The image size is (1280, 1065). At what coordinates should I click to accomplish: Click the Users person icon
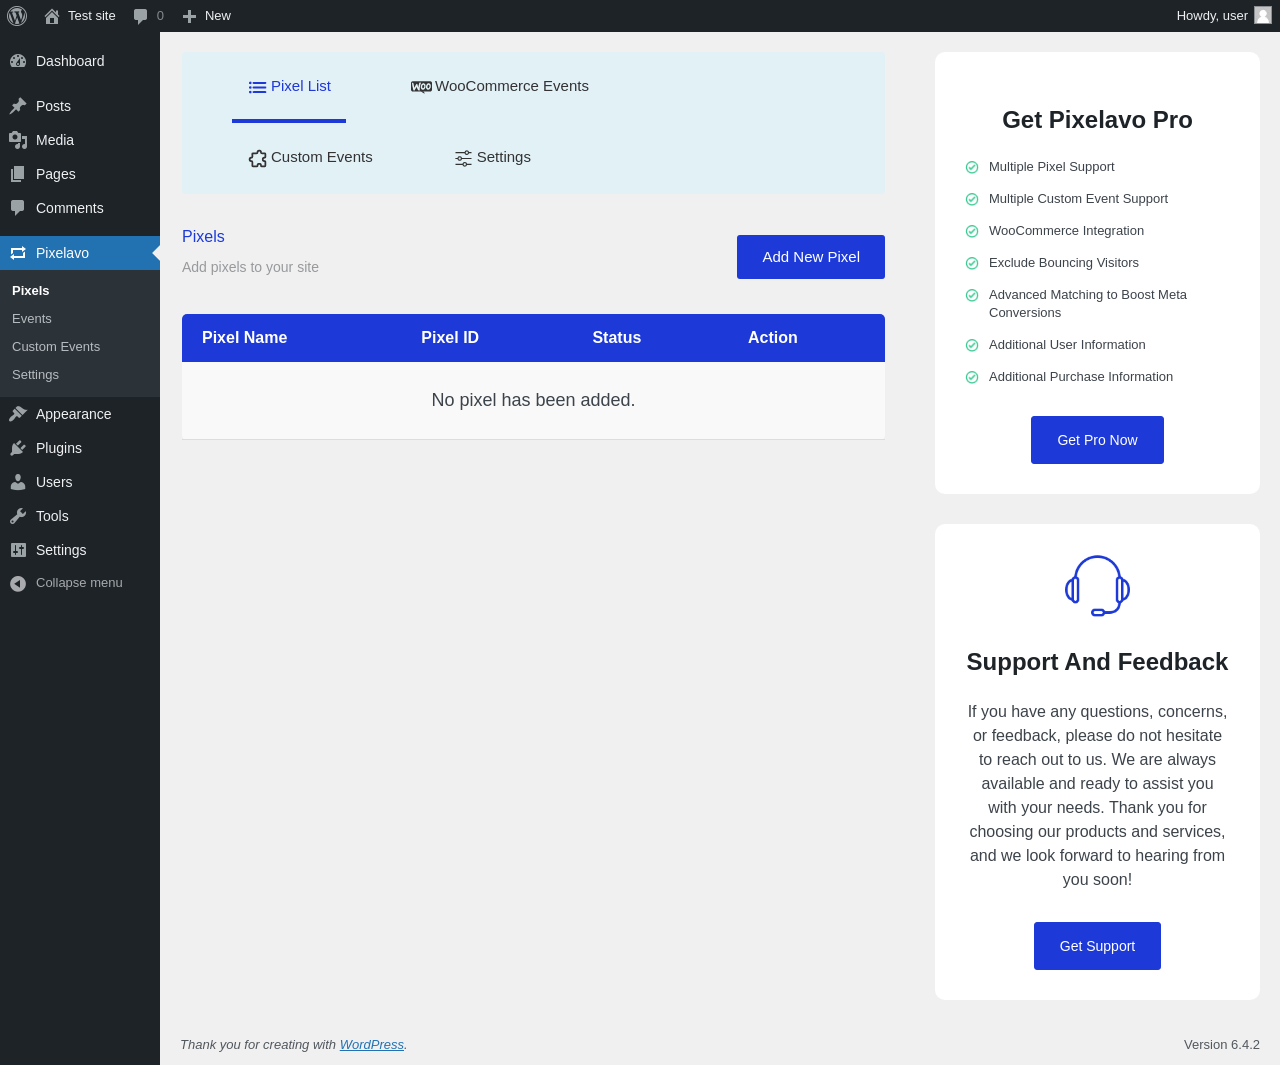click(18, 482)
